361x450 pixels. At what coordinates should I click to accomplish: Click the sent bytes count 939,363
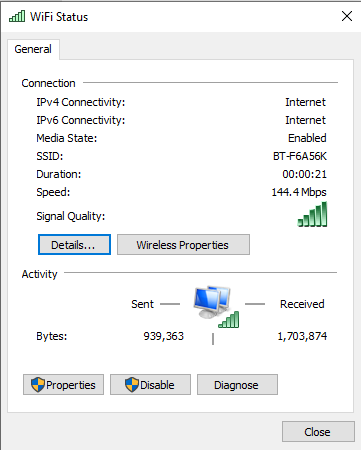pos(163,336)
